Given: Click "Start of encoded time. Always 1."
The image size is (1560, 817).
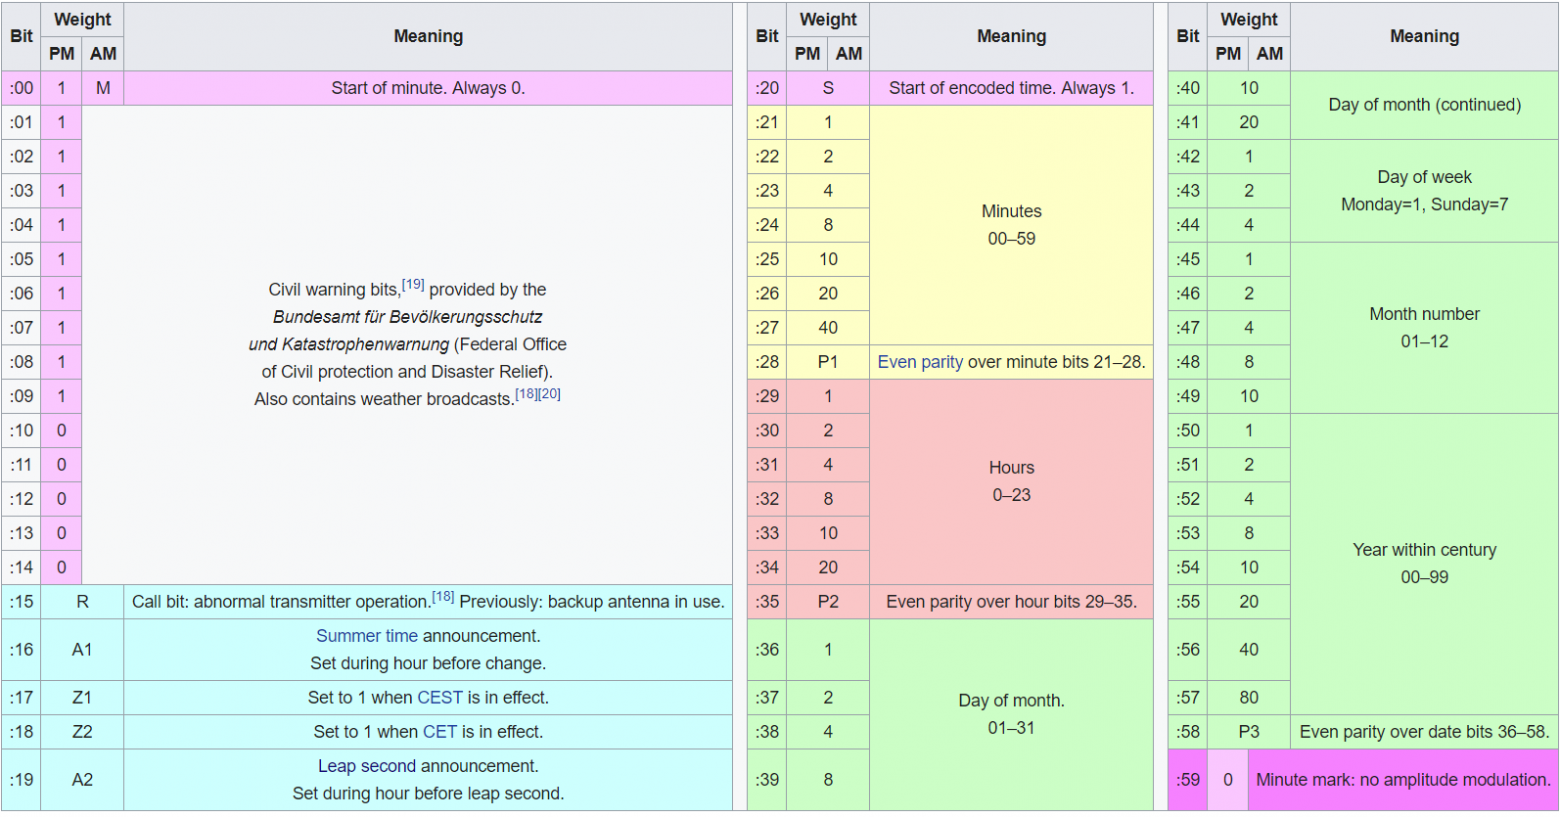Looking at the screenshot, I should pyautogui.click(x=1012, y=88).
